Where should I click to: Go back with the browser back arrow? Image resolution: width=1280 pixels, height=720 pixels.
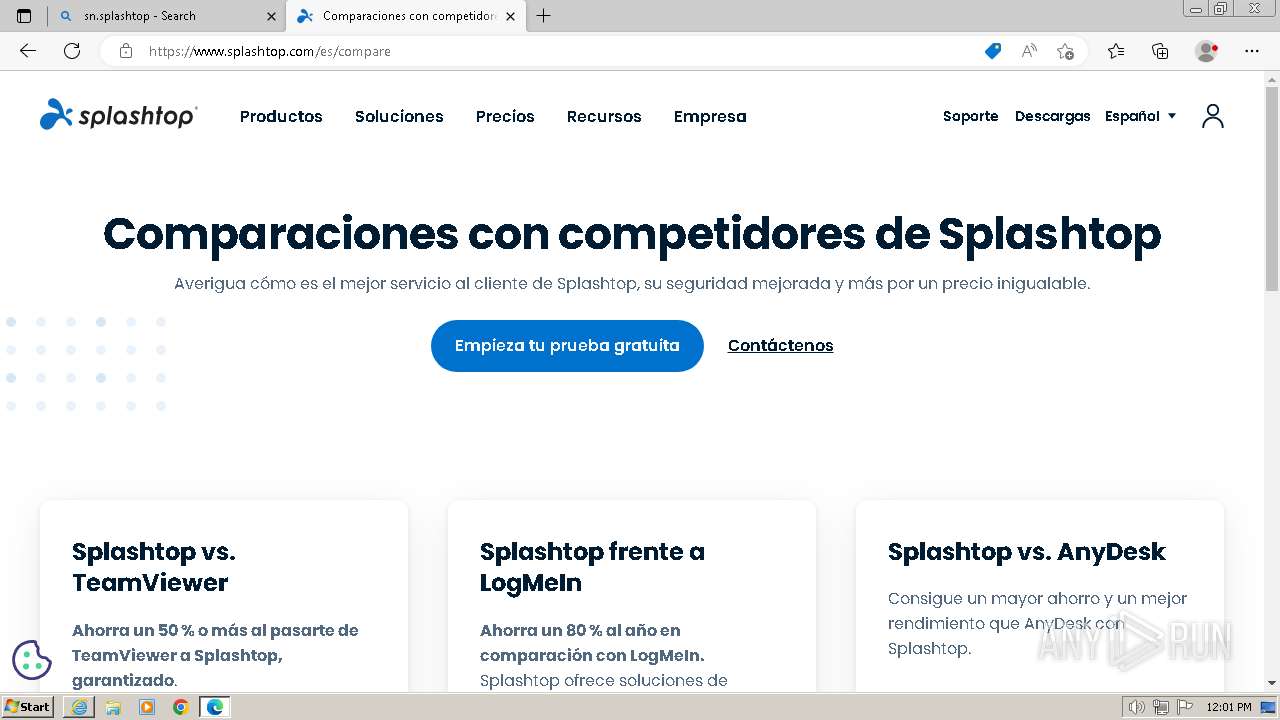tap(28, 51)
